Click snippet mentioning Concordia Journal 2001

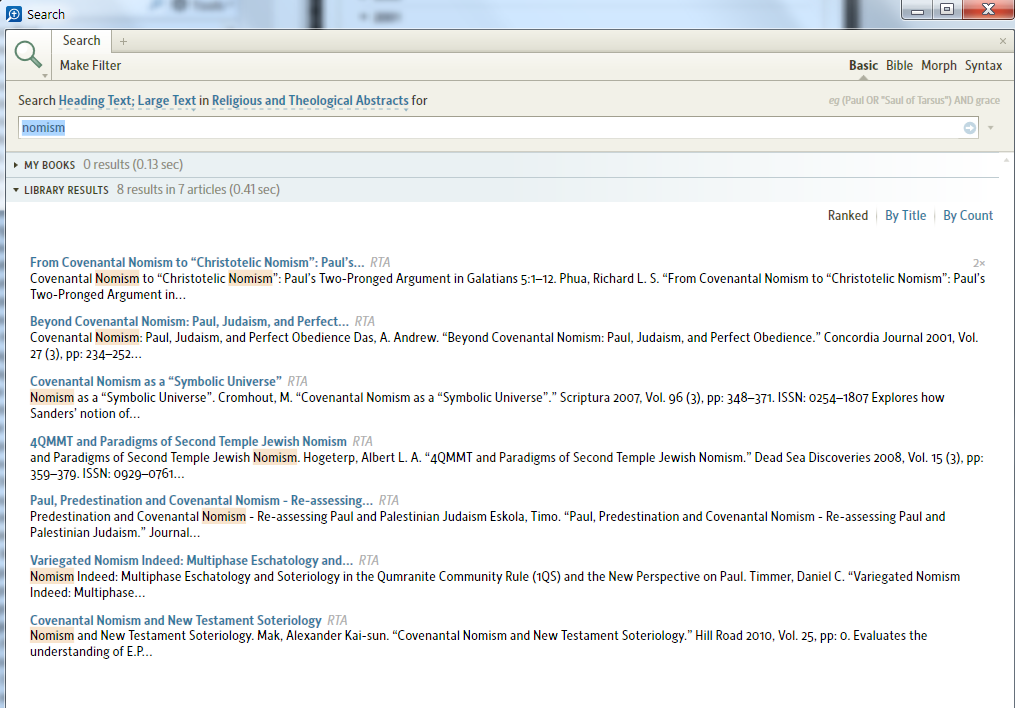coord(504,346)
